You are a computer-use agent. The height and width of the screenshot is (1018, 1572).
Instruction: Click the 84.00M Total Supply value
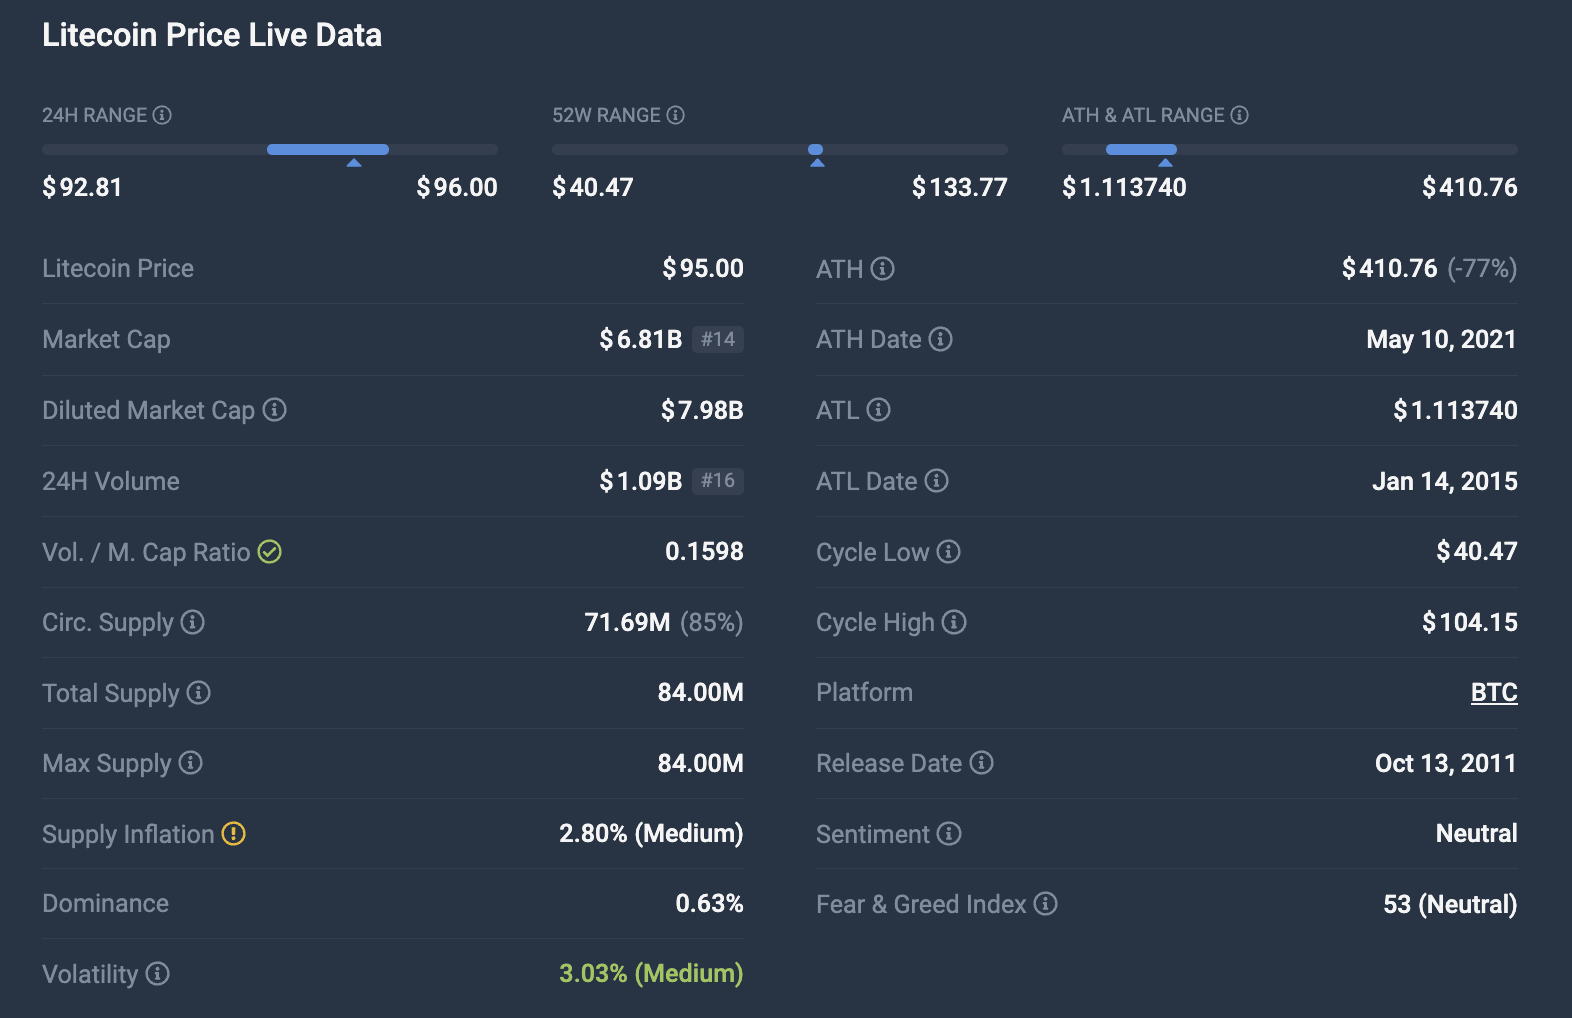point(701,692)
